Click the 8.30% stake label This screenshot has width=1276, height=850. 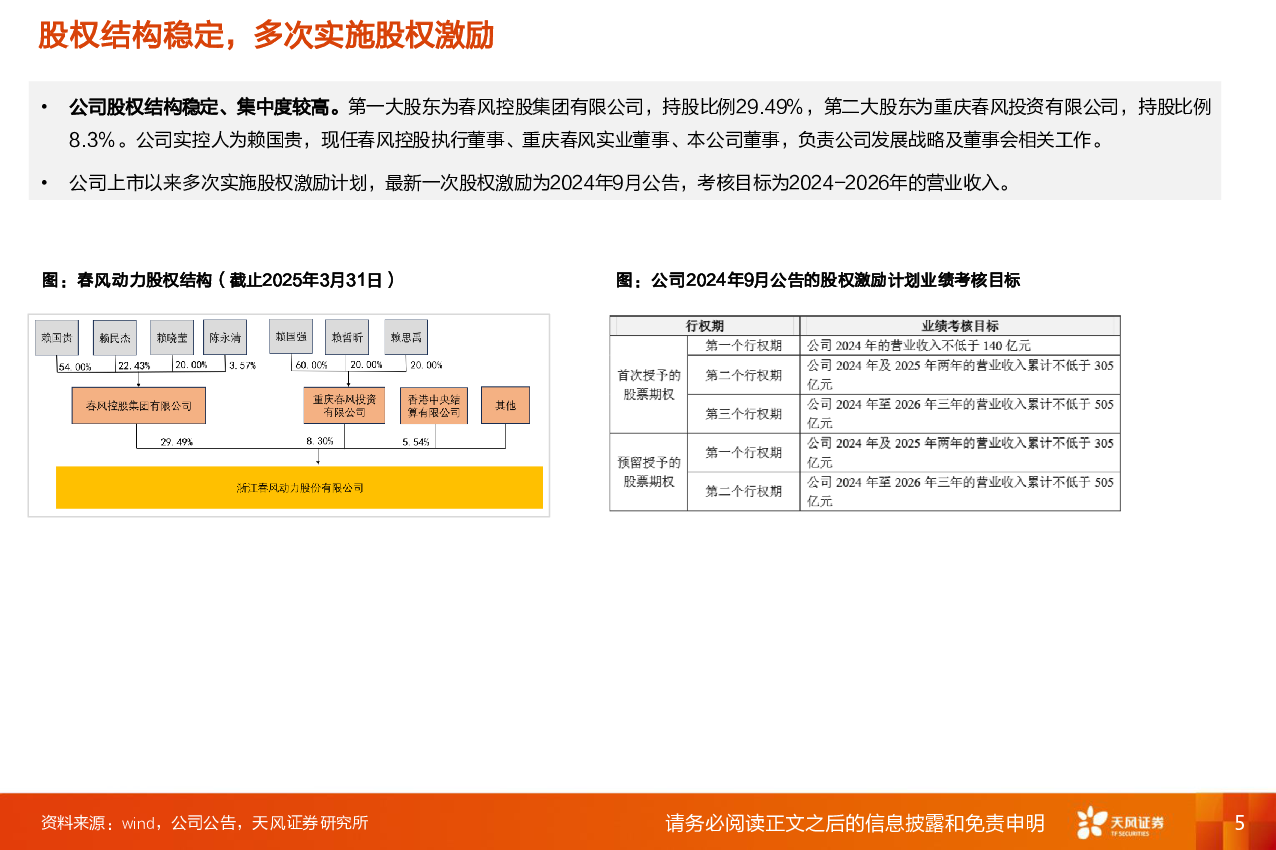319,441
